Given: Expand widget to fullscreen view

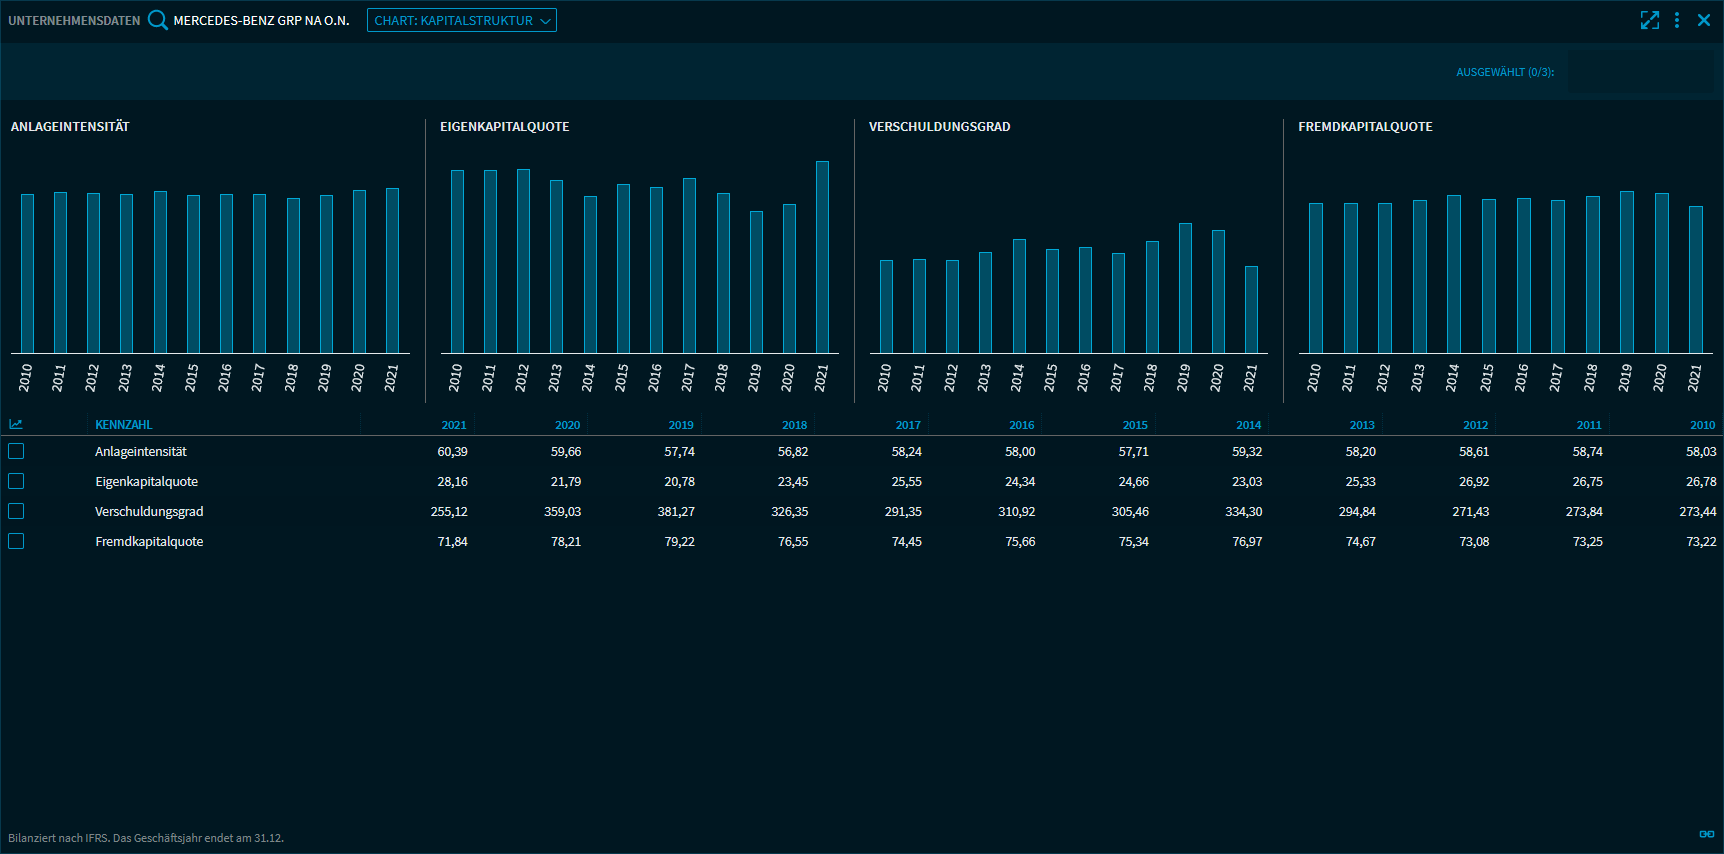Looking at the screenshot, I should tap(1649, 20).
